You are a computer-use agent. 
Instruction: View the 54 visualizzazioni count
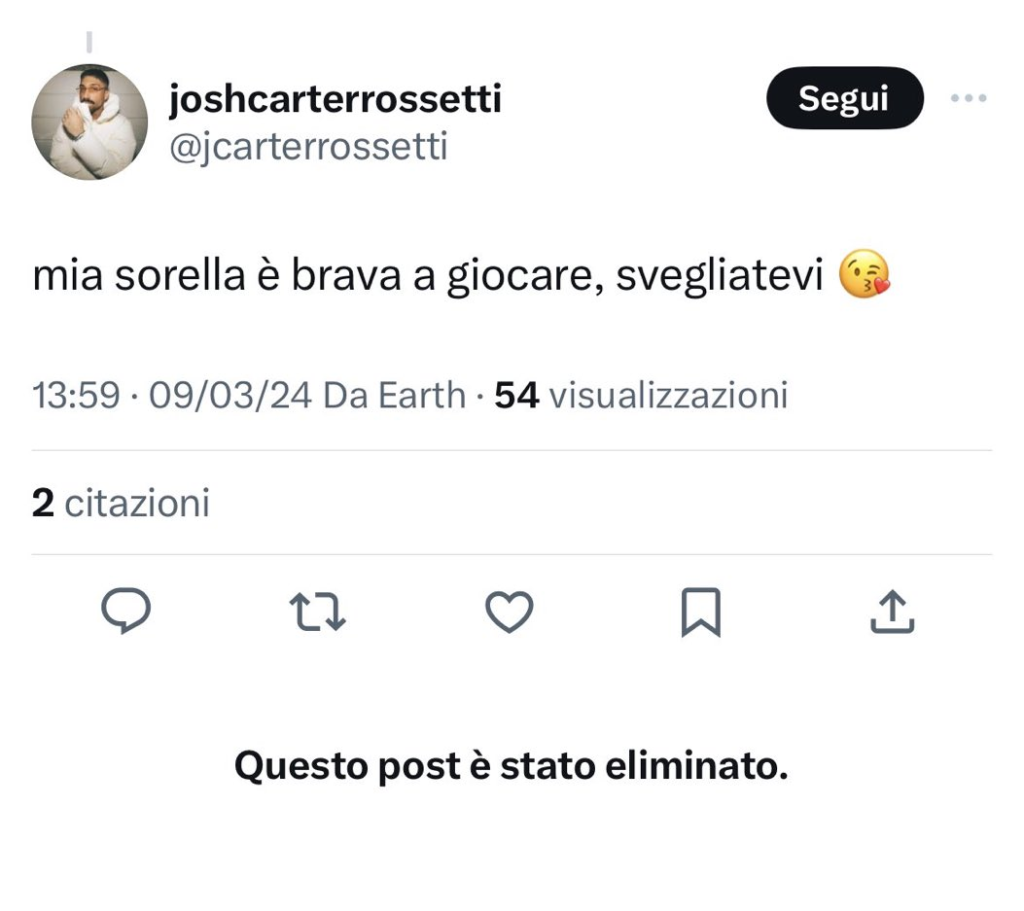tap(642, 396)
